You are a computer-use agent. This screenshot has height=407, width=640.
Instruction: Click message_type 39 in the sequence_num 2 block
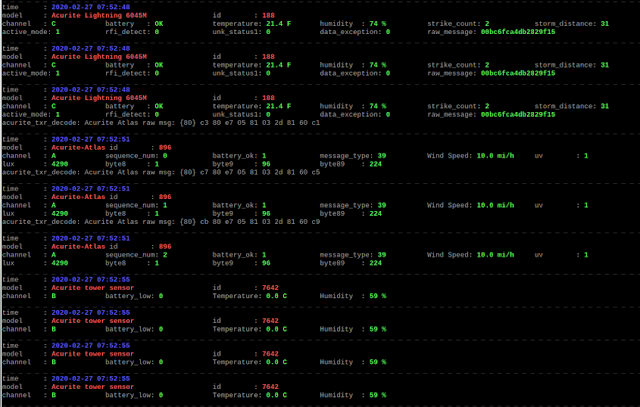pos(382,255)
